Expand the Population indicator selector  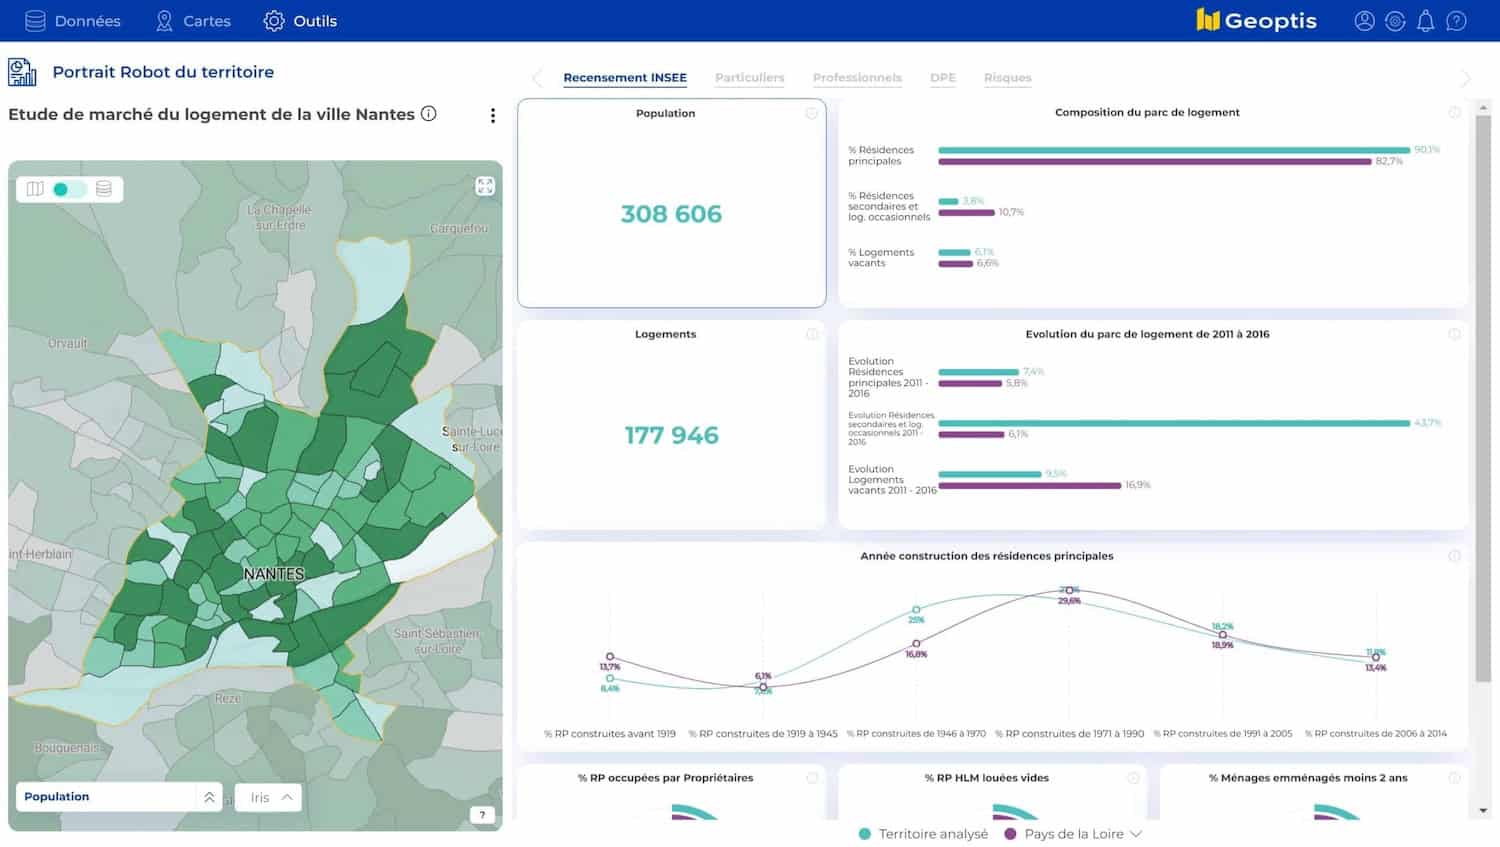(x=209, y=797)
